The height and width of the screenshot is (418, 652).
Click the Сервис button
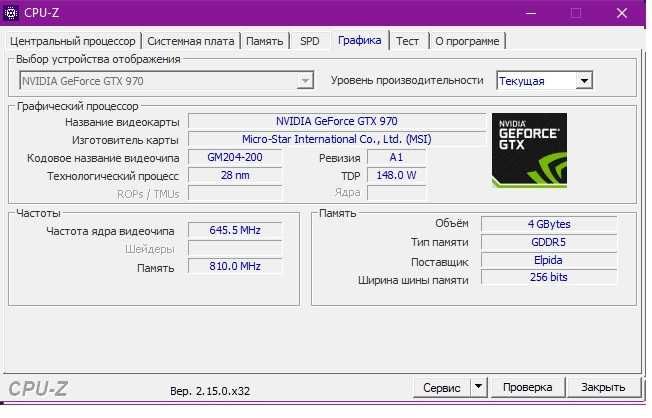coord(442,388)
